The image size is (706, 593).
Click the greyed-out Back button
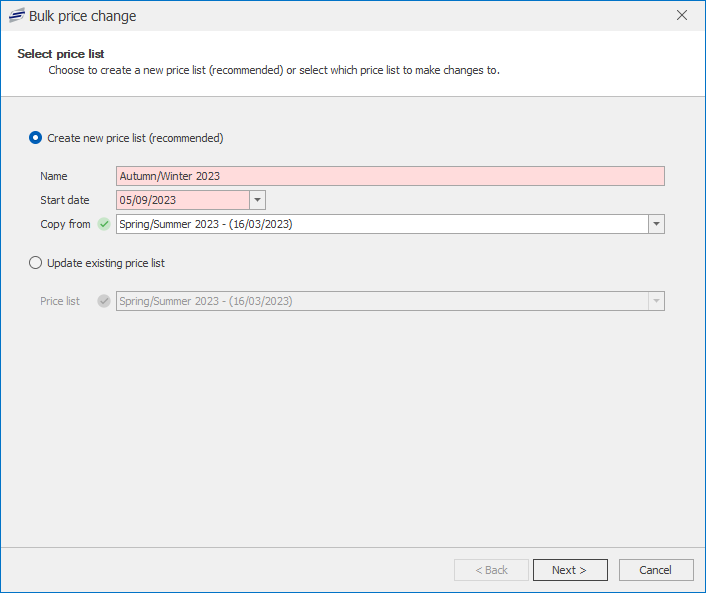pyautogui.click(x=491, y=570)
